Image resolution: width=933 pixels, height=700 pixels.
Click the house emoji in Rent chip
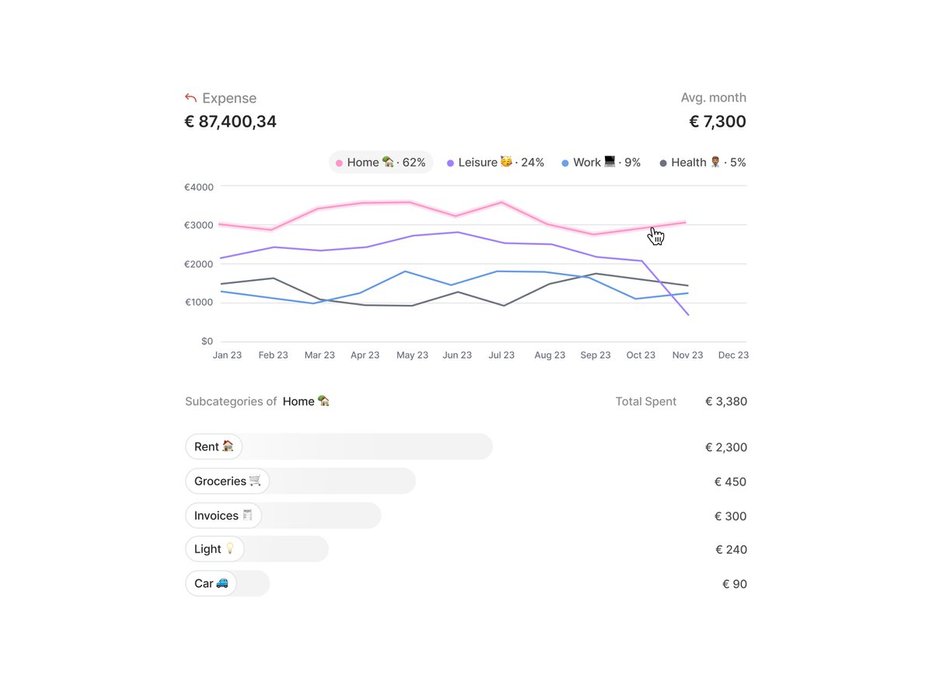coord(228,447)
